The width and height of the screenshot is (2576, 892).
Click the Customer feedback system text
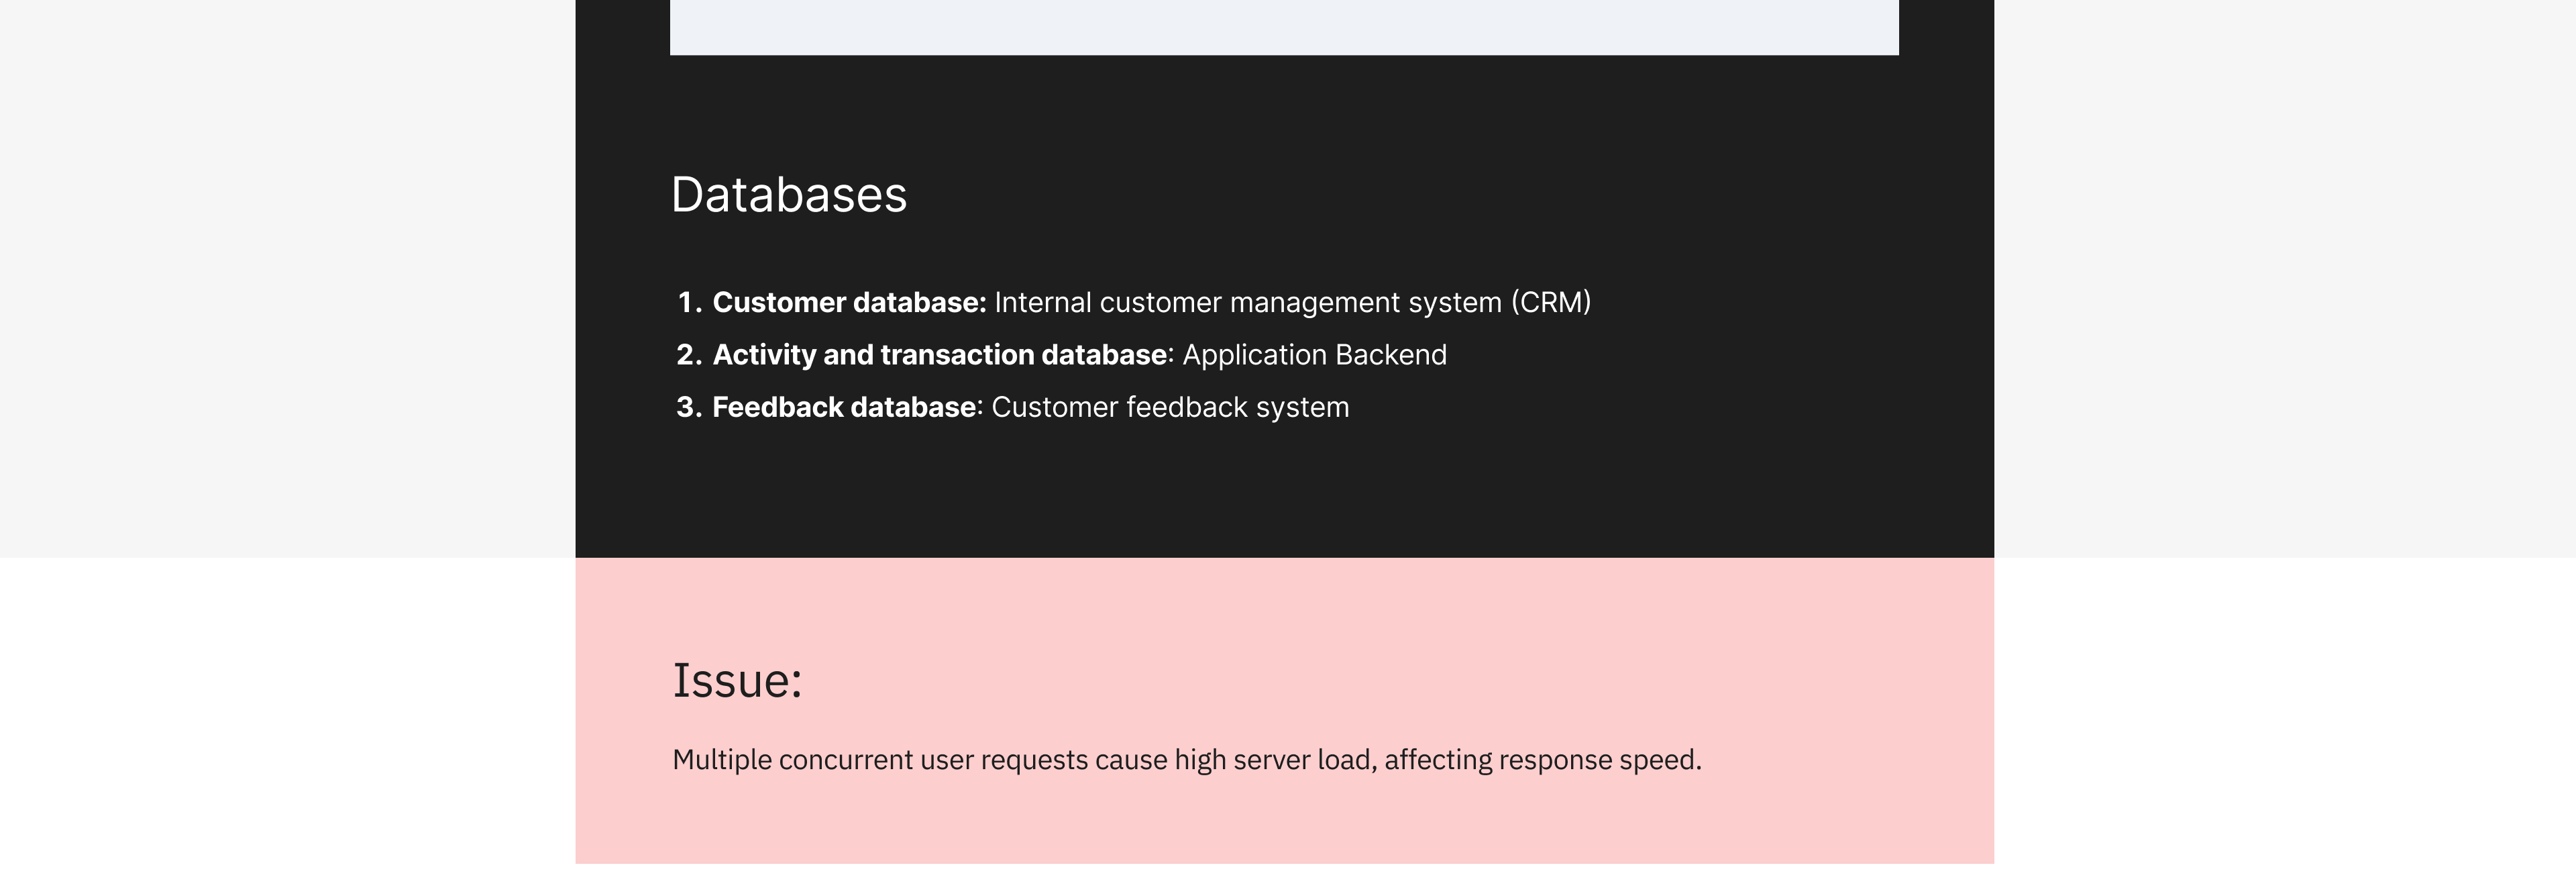click(1170, 407)
